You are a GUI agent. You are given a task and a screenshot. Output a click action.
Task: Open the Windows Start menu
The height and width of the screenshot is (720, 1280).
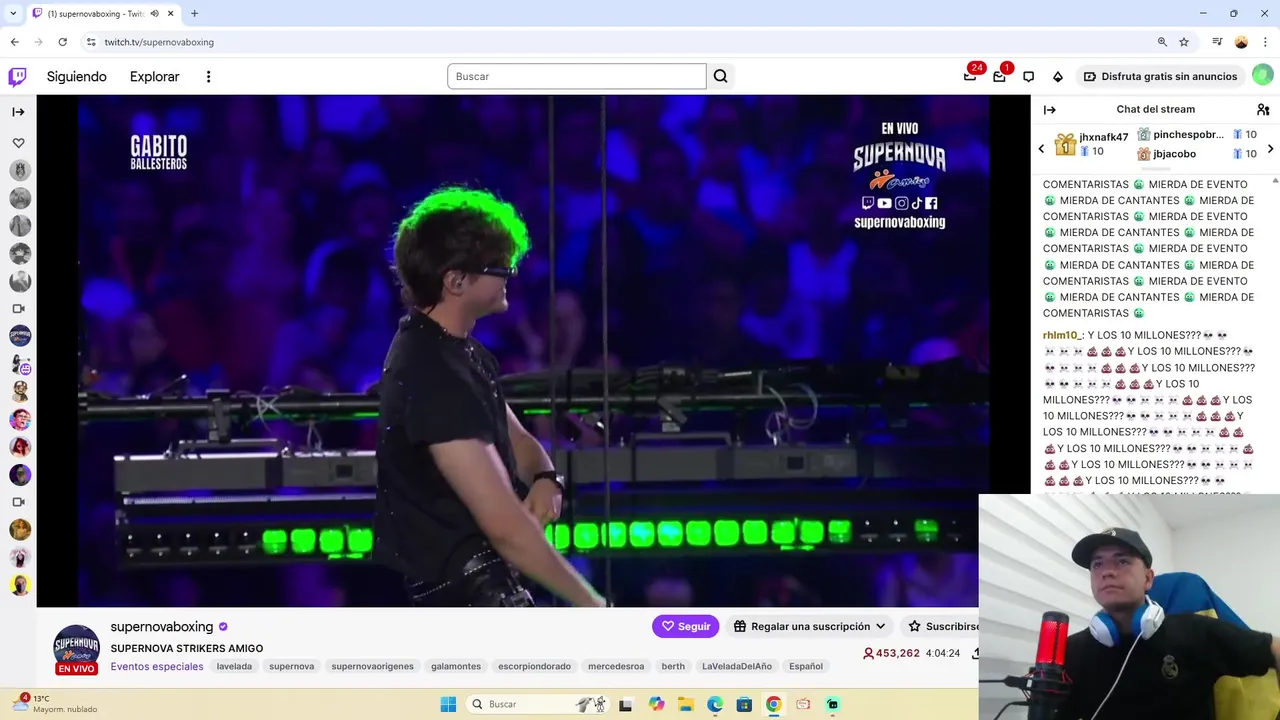[448, 704]
